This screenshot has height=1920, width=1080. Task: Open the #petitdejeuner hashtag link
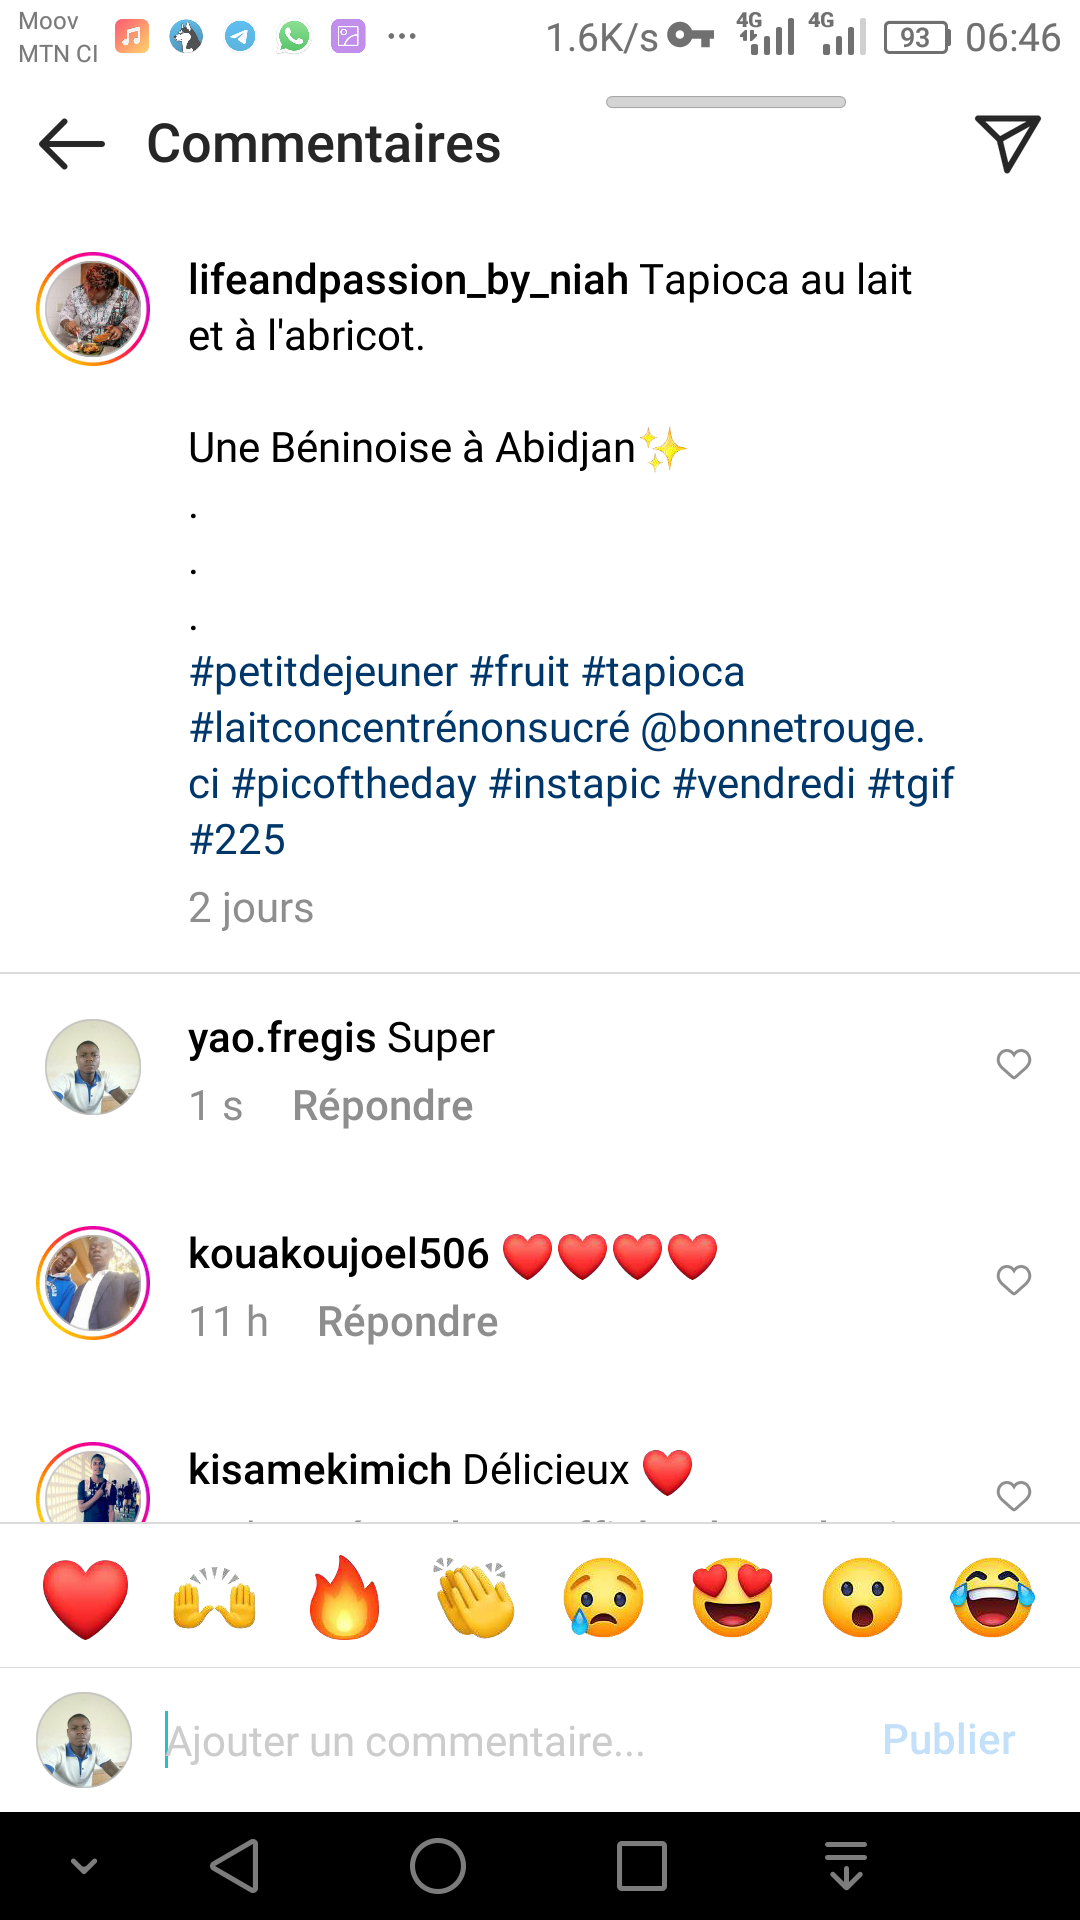(x=323, y=672)
